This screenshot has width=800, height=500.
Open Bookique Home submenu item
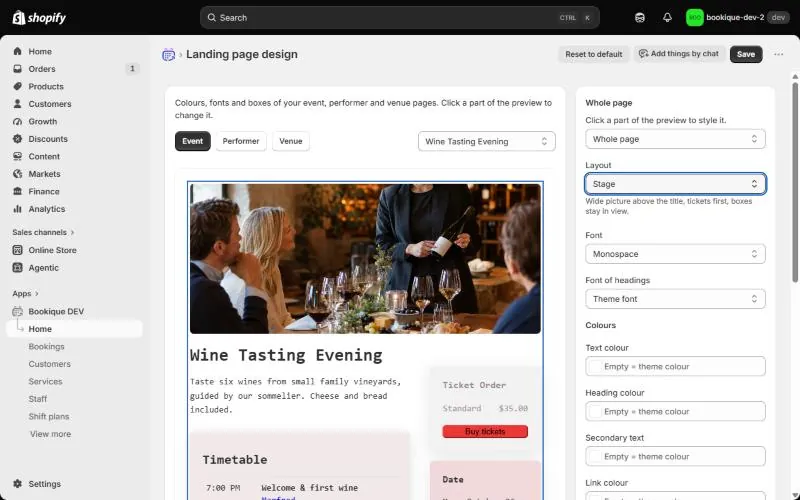pyautogui.click(x=74, y=329)
